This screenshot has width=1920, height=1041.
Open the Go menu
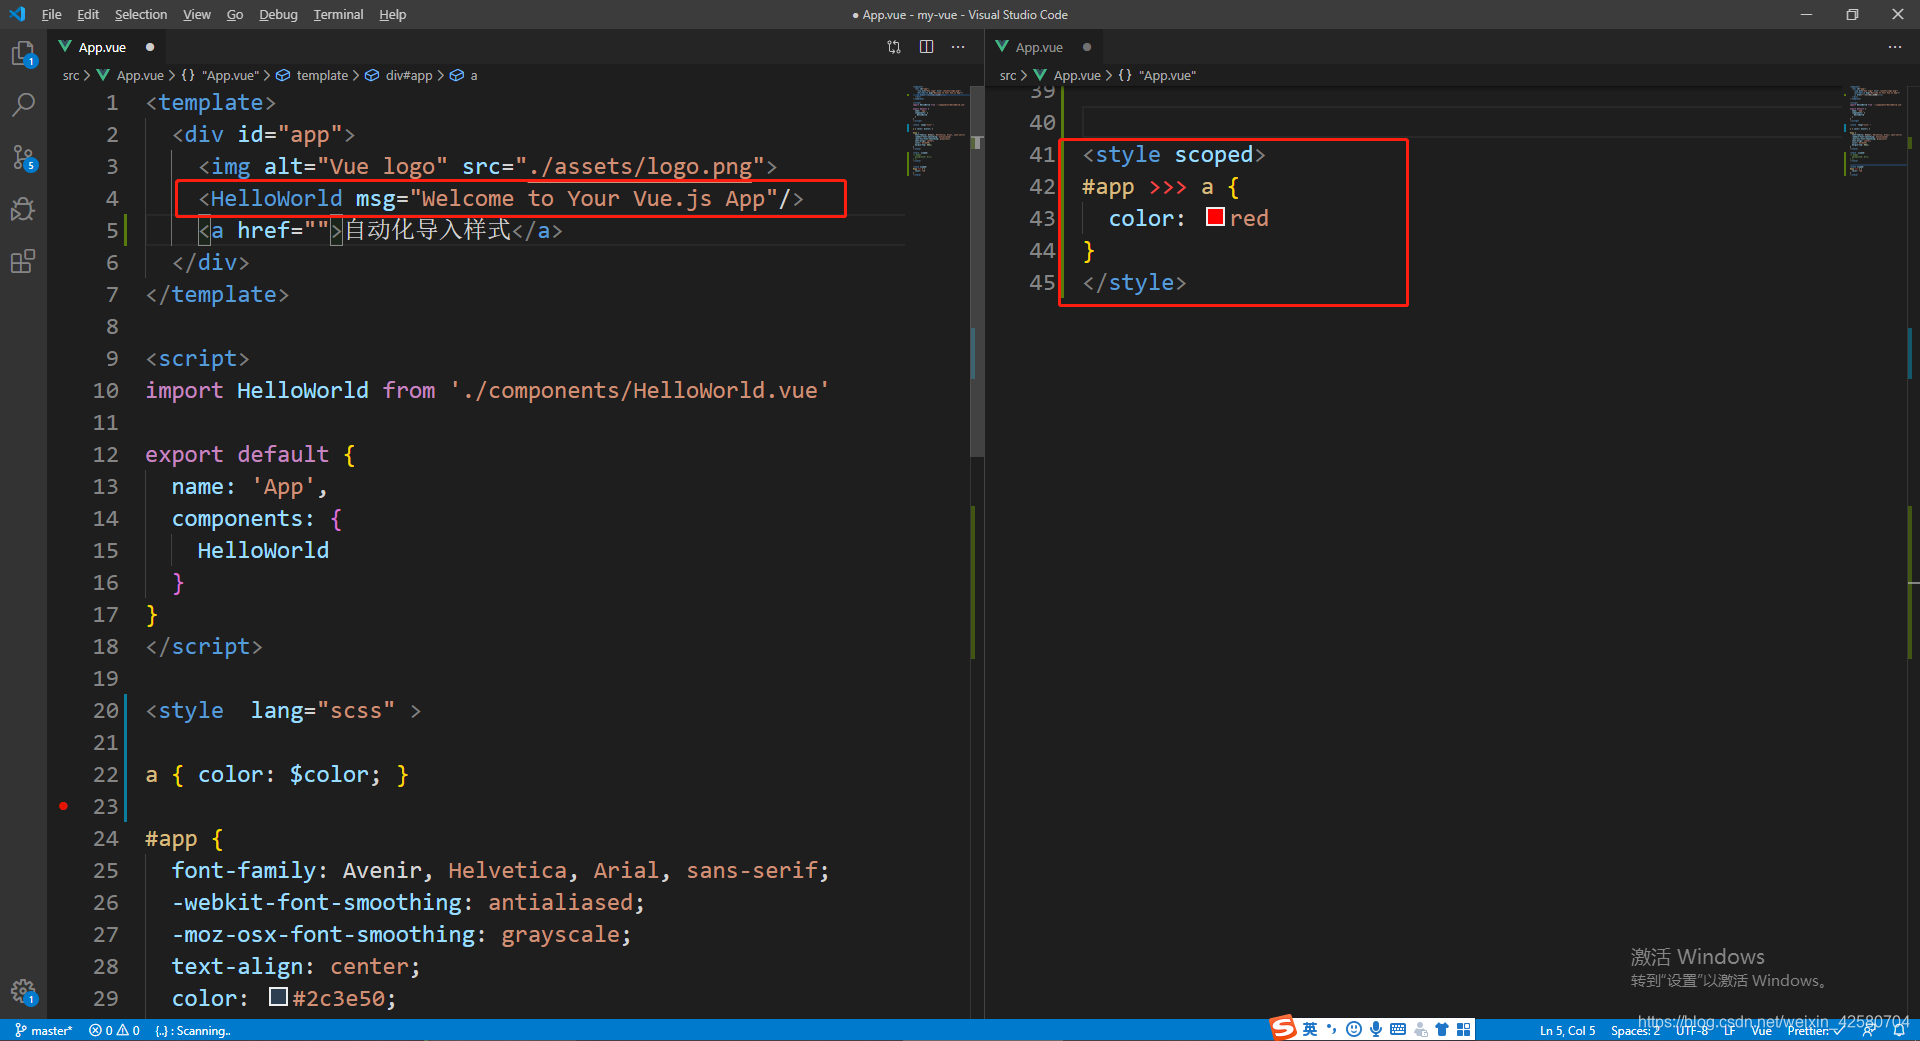pyautogui.click(x=235, y=14)
